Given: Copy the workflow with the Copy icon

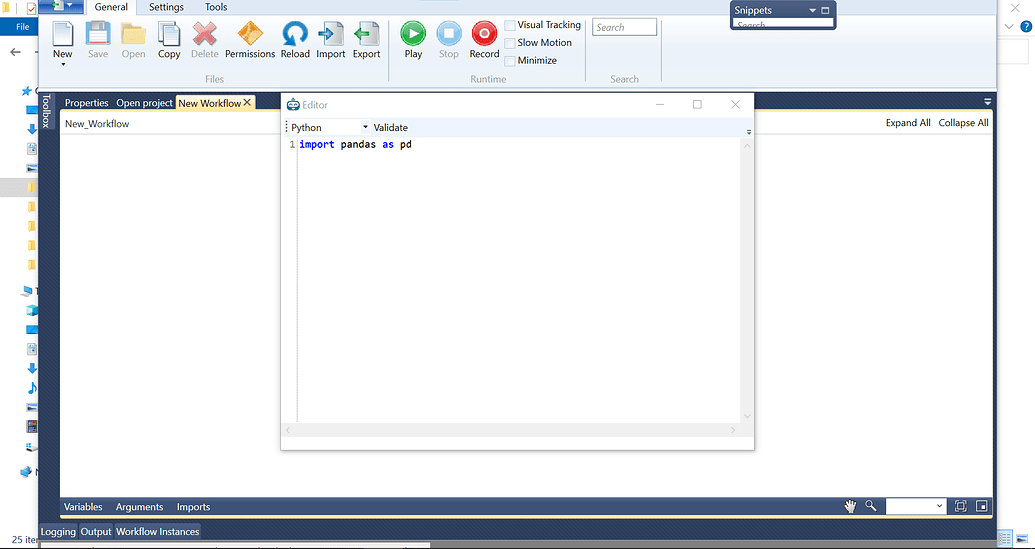Looking at the screenshot, I should point(169,33).
